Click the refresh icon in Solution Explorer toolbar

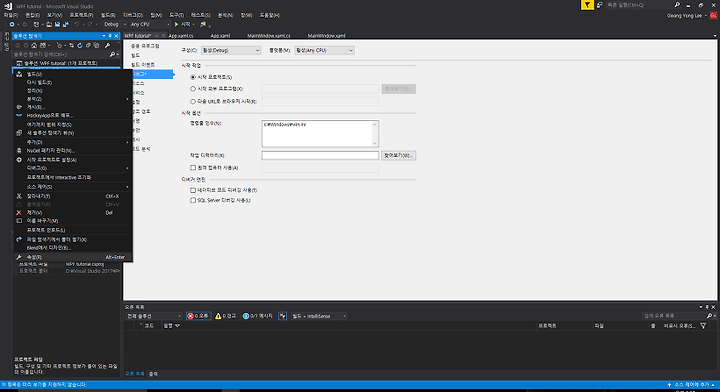[x=80, y=45]
